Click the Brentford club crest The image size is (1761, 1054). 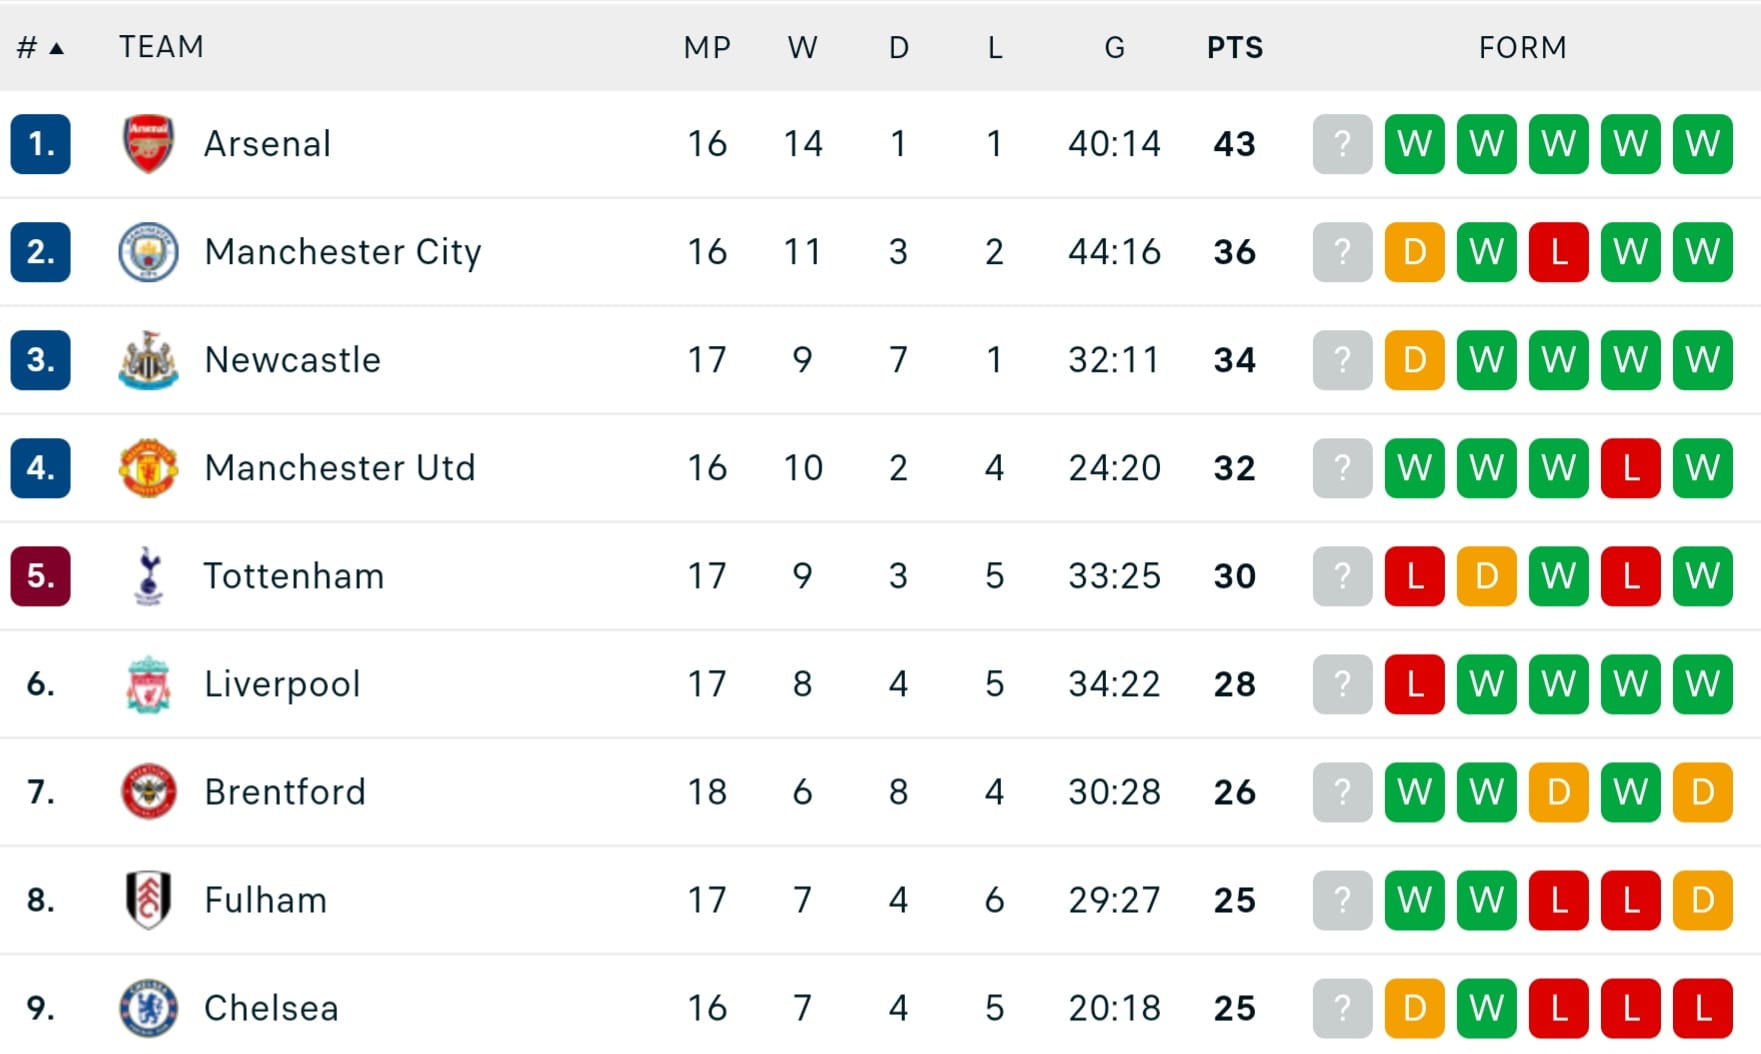click(148, 792)
